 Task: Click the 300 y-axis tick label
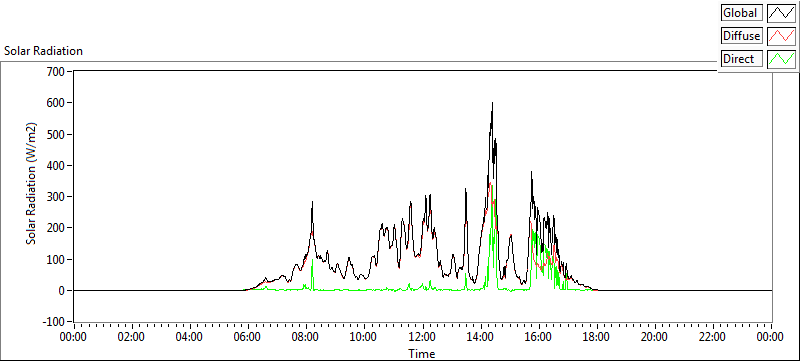(x=57, y=197)
